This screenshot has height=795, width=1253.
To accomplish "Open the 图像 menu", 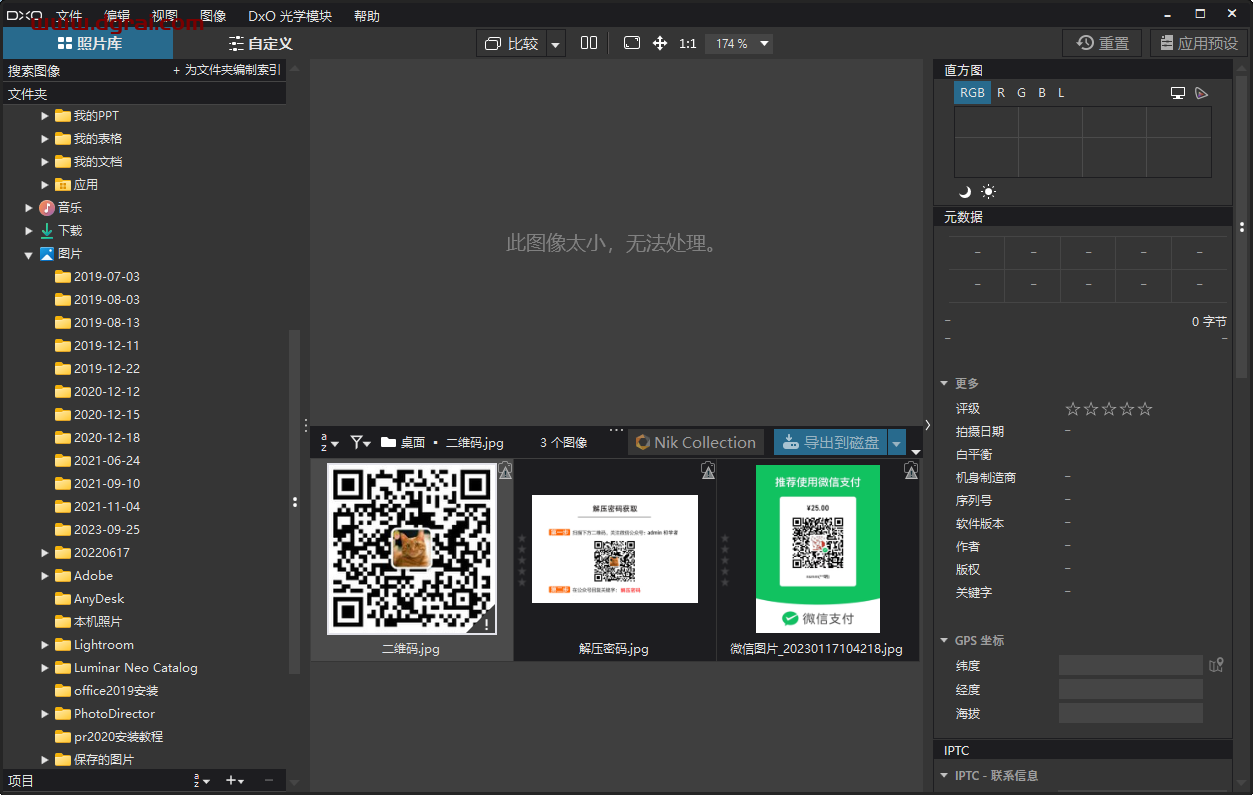I will coord(213,16).
